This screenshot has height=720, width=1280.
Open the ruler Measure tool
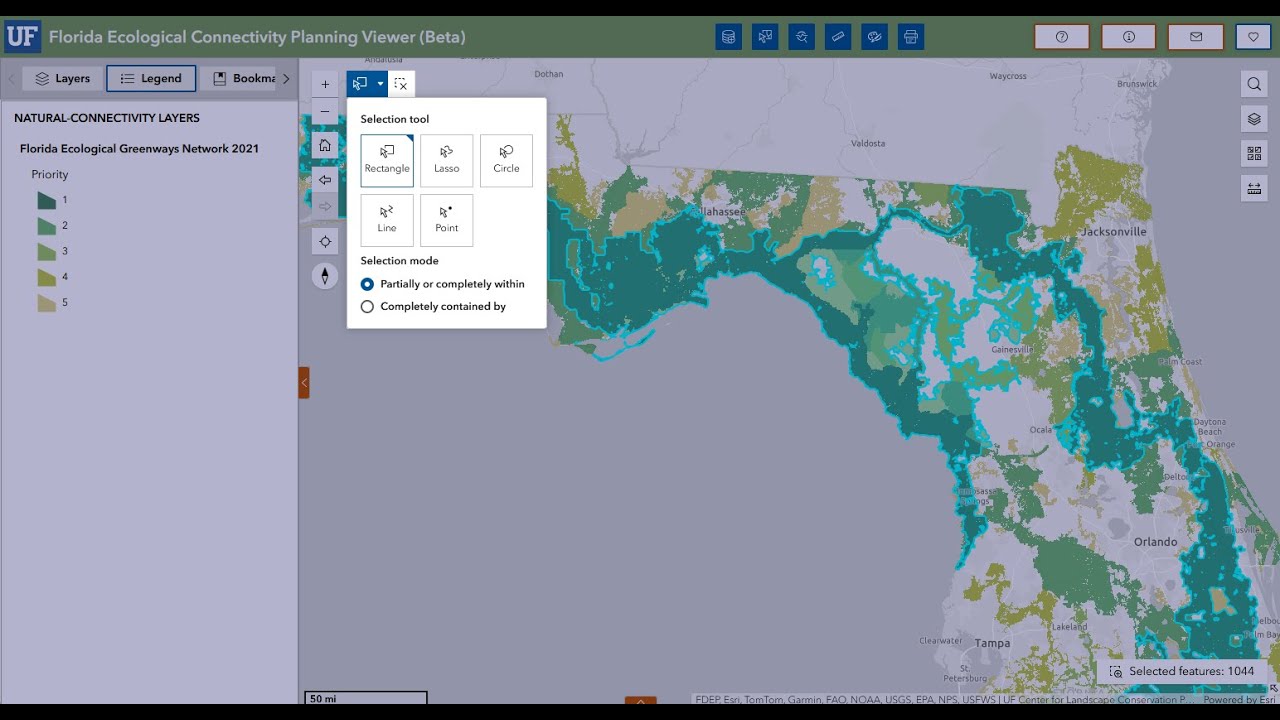coord(838,37)
